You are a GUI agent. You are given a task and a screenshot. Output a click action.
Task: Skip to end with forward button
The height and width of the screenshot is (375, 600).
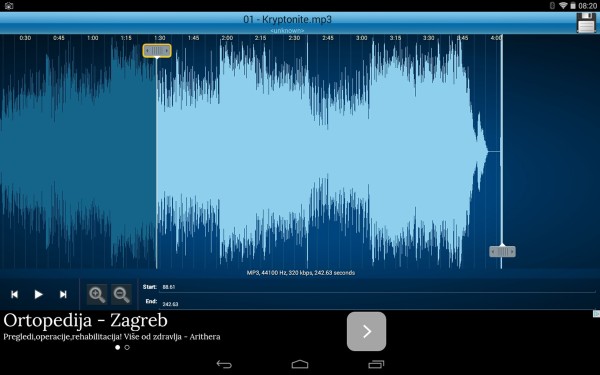(x=63, y=294)
